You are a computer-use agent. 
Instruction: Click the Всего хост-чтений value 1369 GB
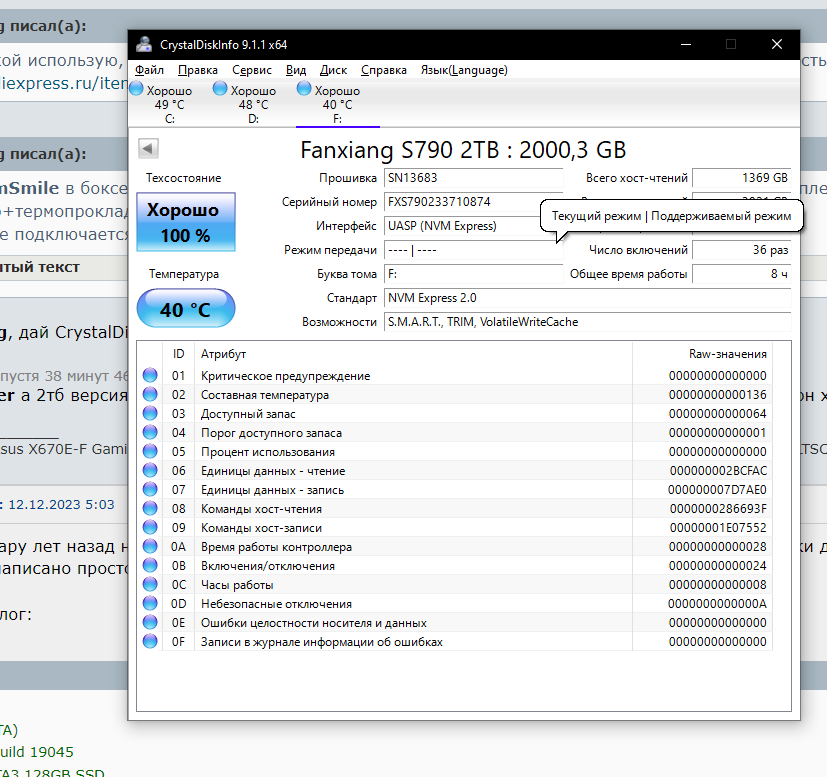(742, 178)
